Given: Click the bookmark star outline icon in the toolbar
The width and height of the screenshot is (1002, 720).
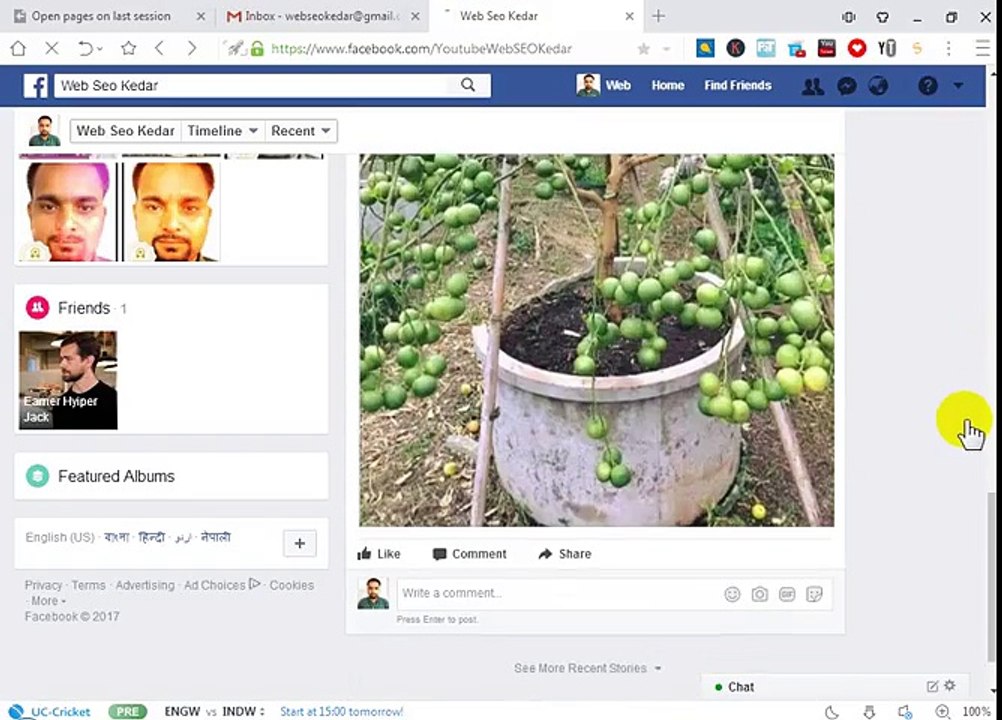Looking at the screenshot, I should click(128, 49).
